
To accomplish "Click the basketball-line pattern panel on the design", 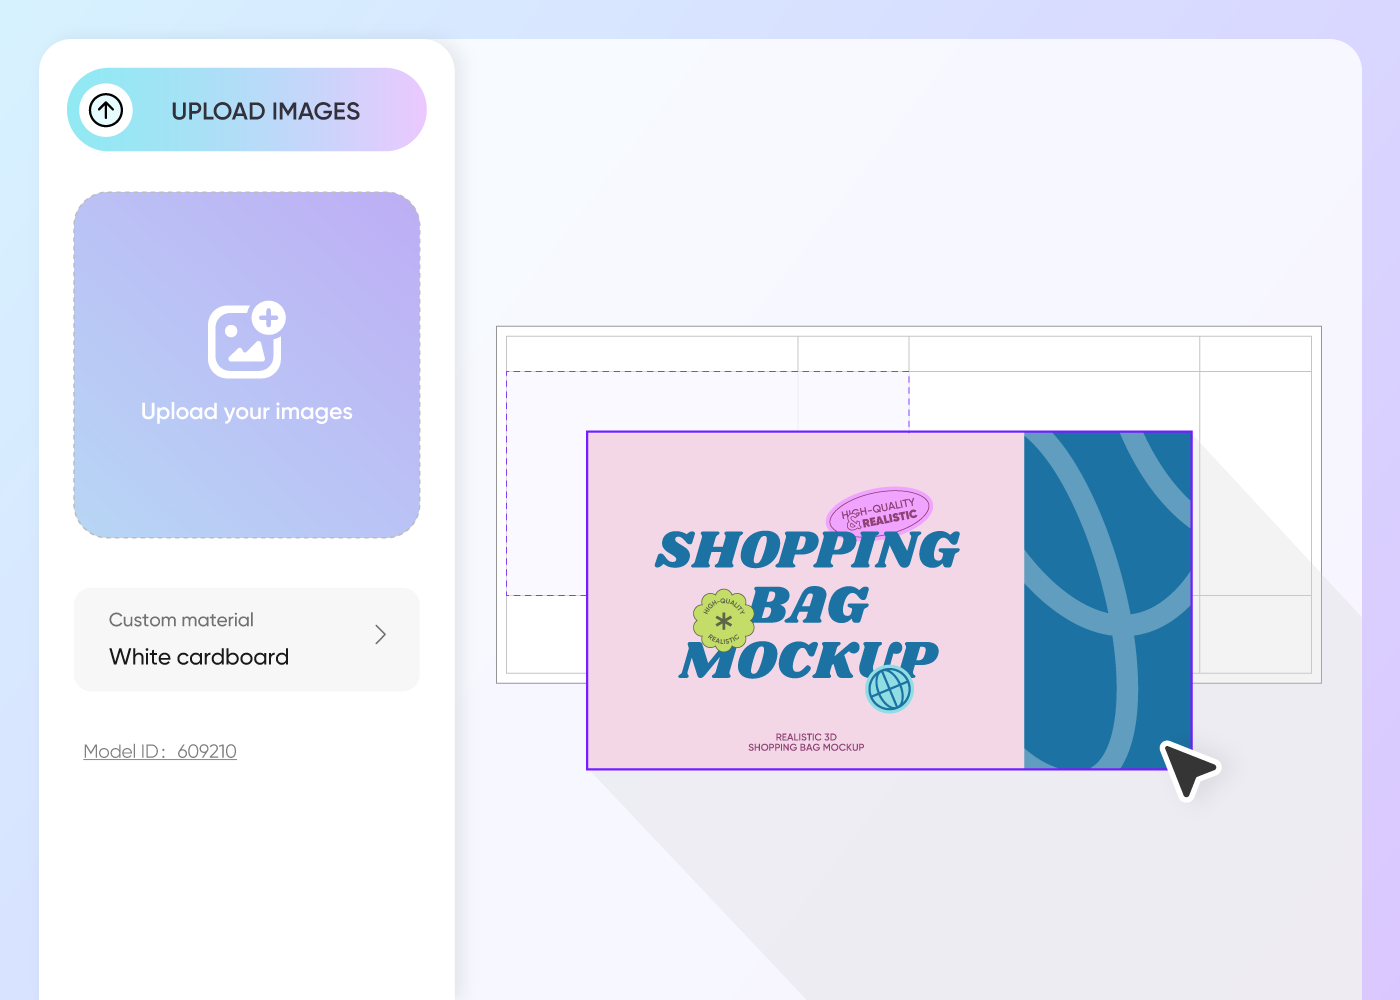I will [1108, 600].
